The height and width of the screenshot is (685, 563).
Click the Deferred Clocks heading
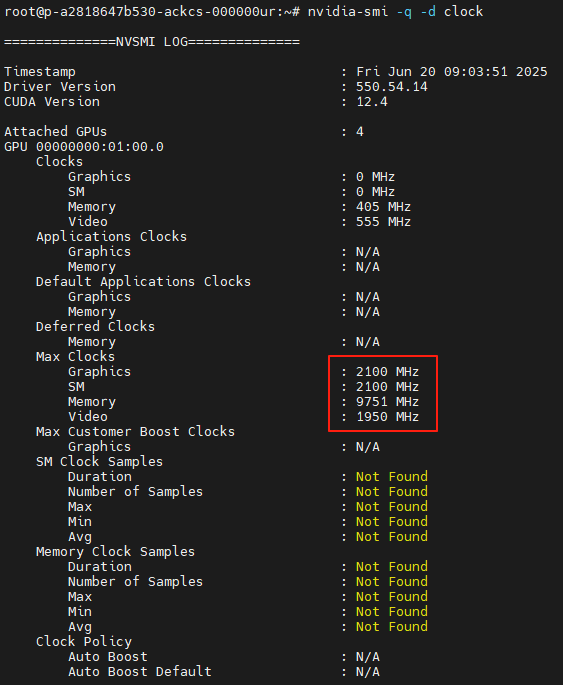95,327
